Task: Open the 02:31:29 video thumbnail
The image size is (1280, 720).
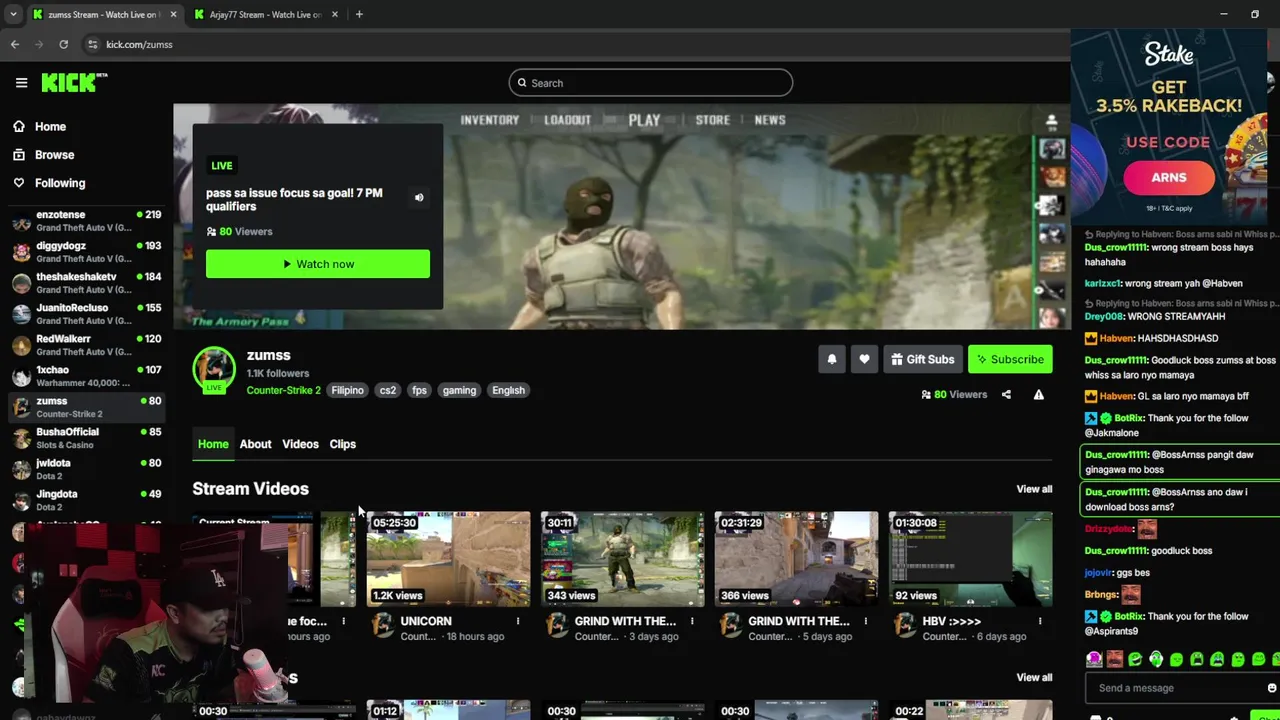Action: click(796, 559)
